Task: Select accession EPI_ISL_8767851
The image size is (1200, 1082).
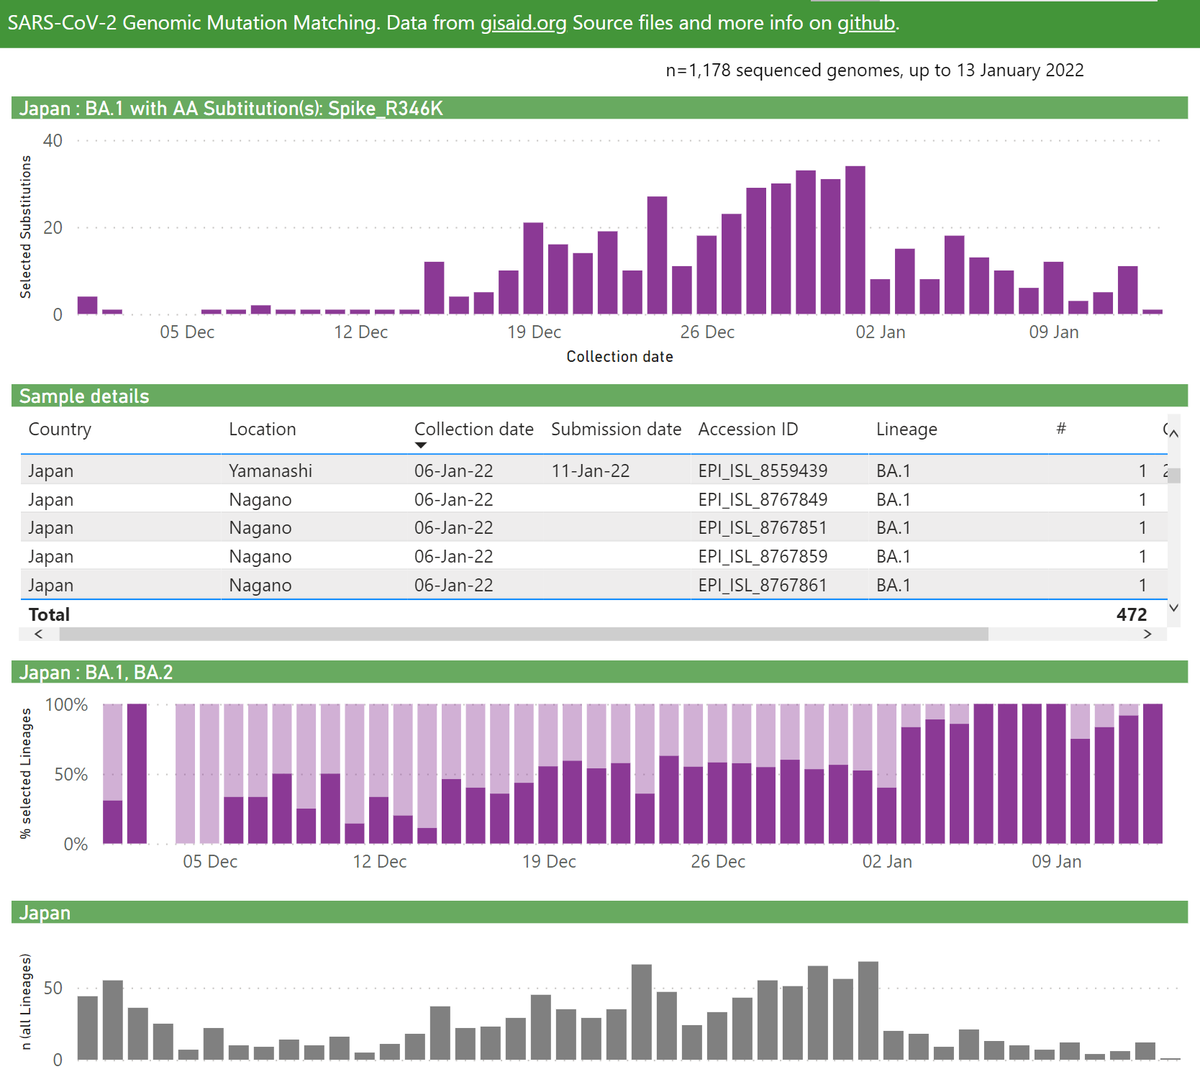Action: click(x=763, y=527)
